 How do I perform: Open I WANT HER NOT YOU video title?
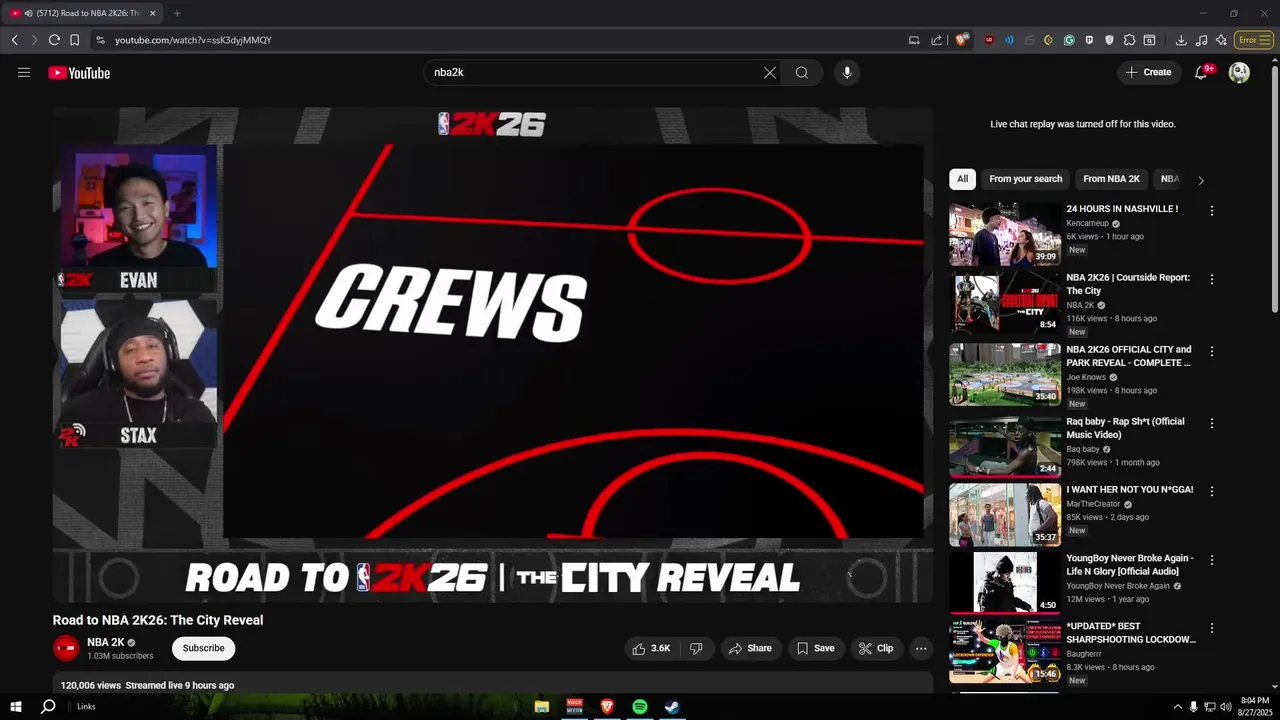(1130, 490)
